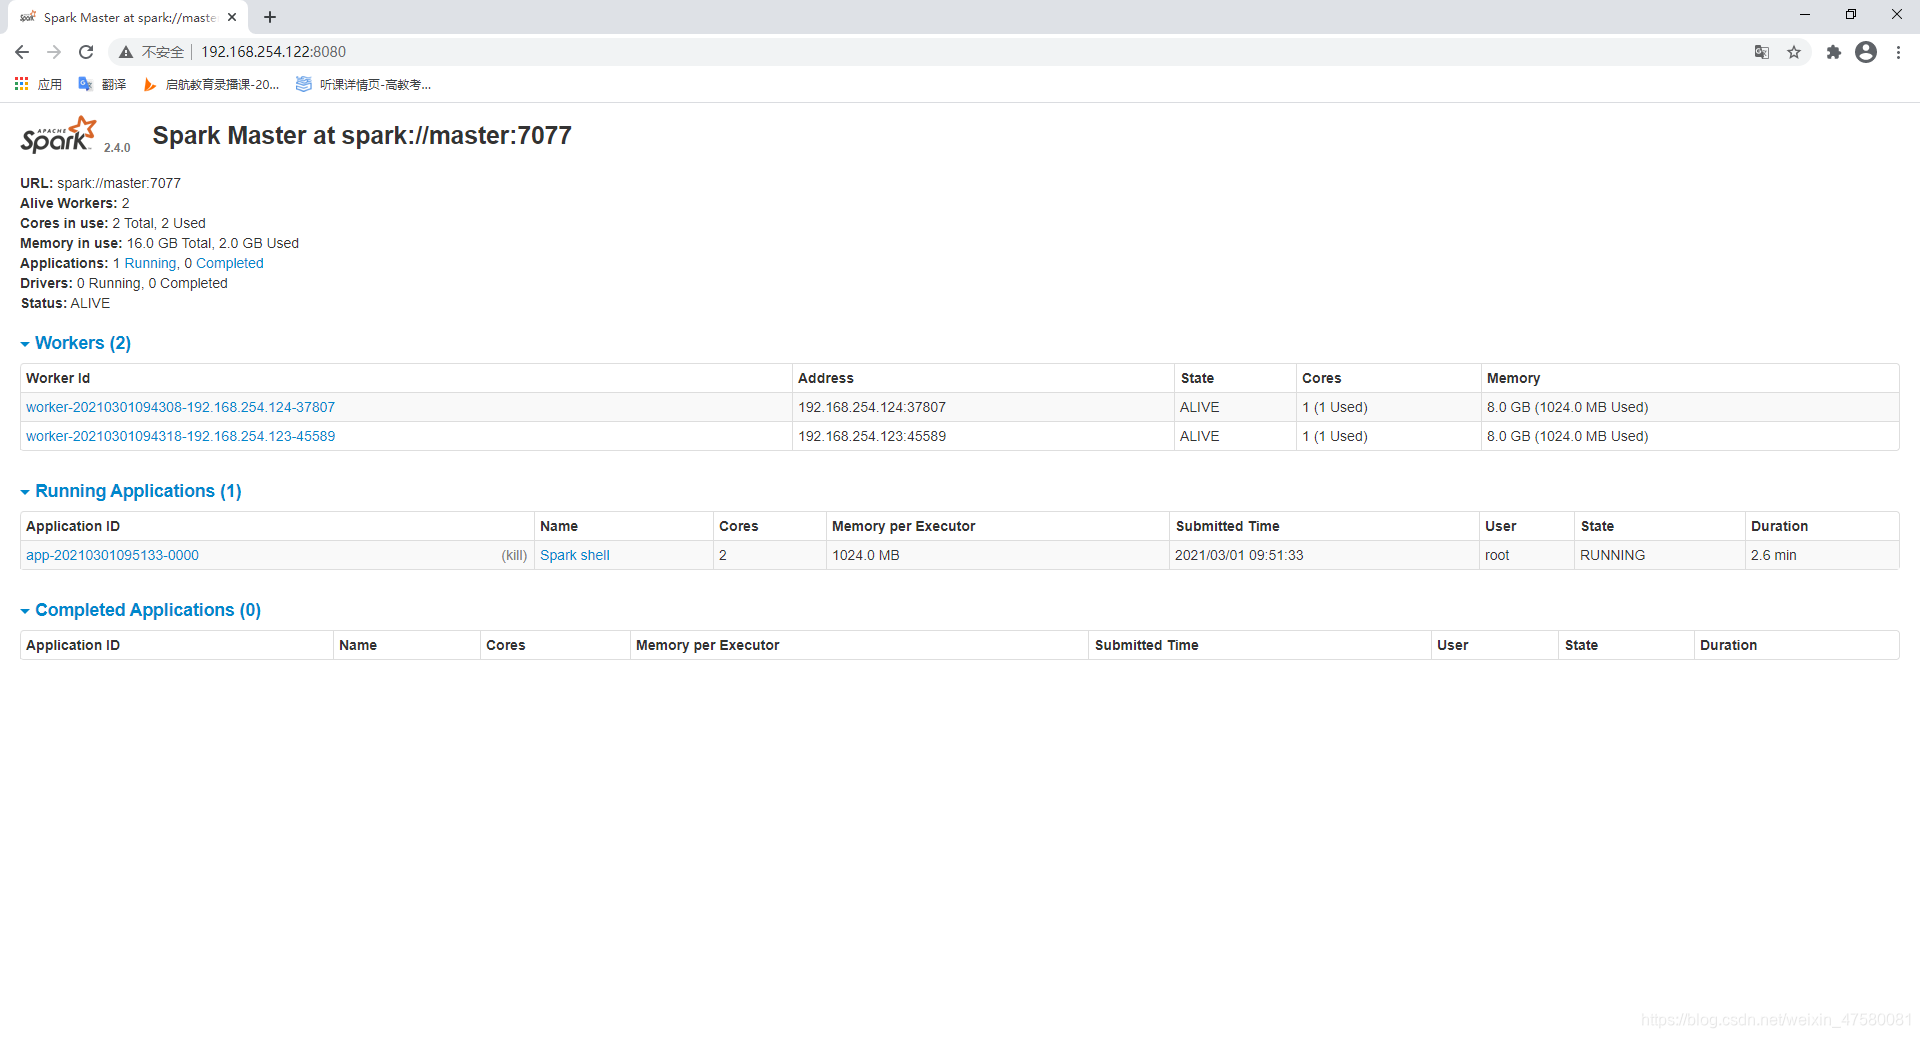
Task: Open the 启航教育录播课 bookmark
Action: [x=211, y=85]
